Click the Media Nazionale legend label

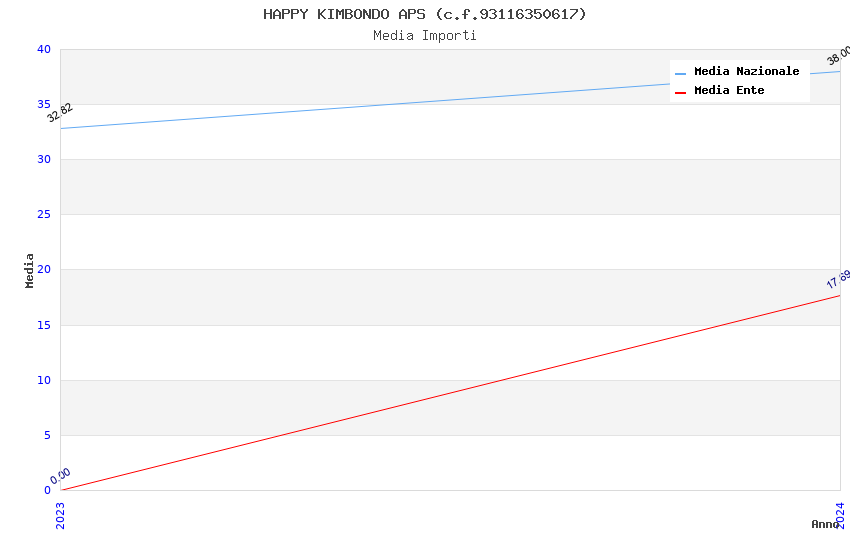746,71
